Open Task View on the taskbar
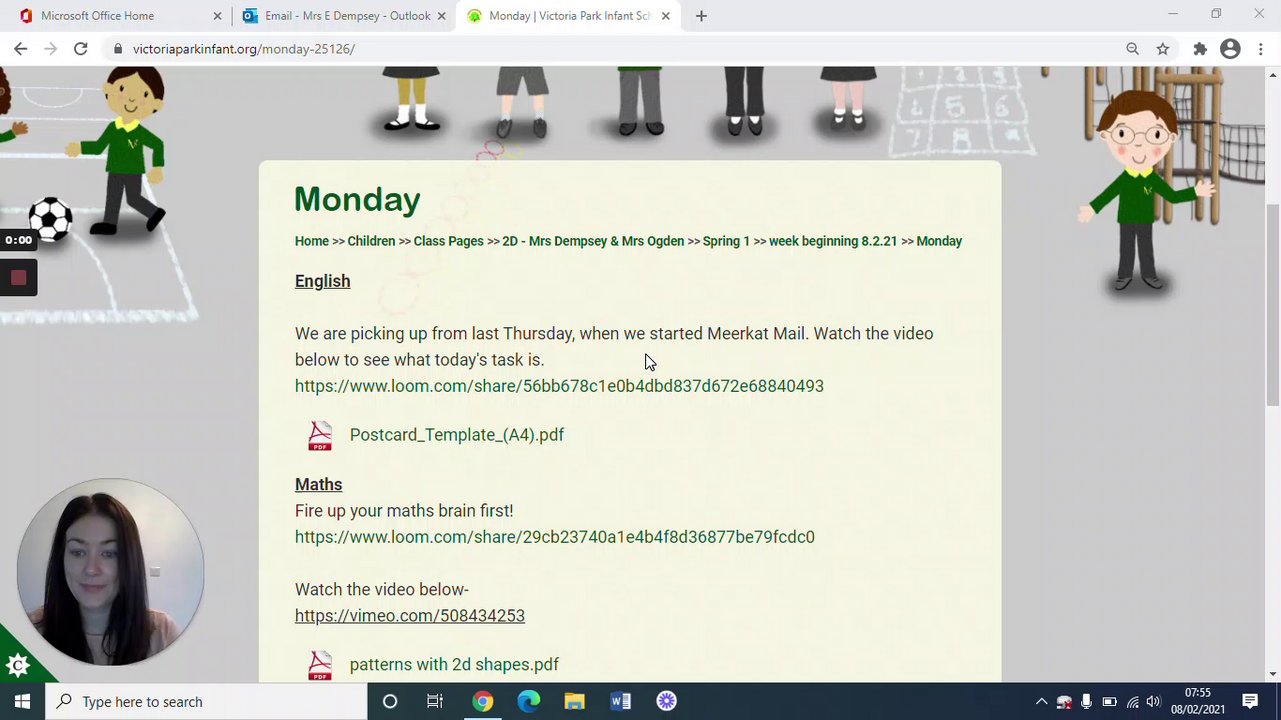This screenshot has height=720, width=1281. (435, 702)
